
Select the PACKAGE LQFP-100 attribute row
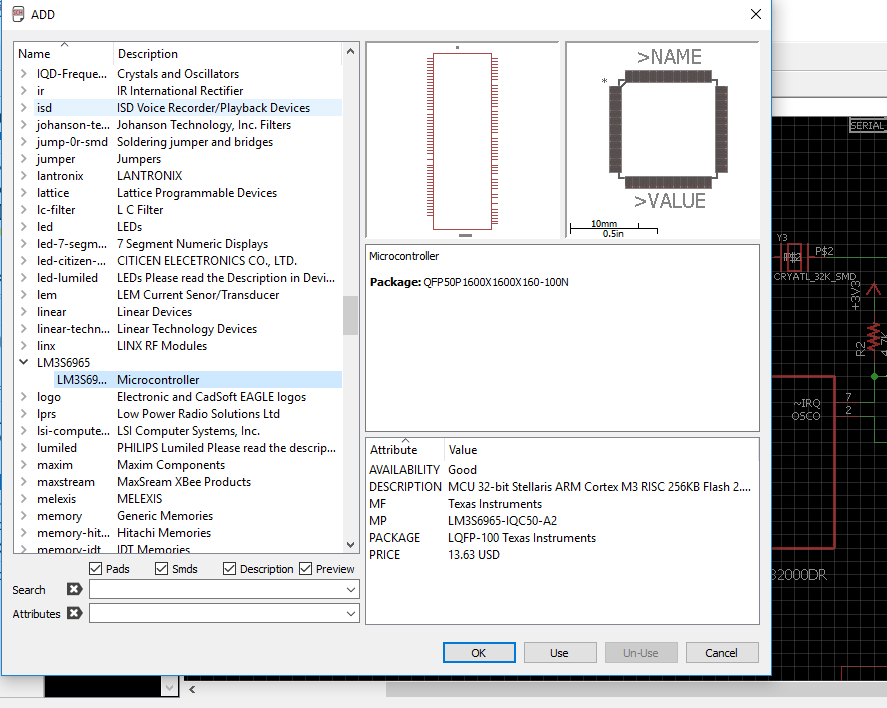point(562,537)
